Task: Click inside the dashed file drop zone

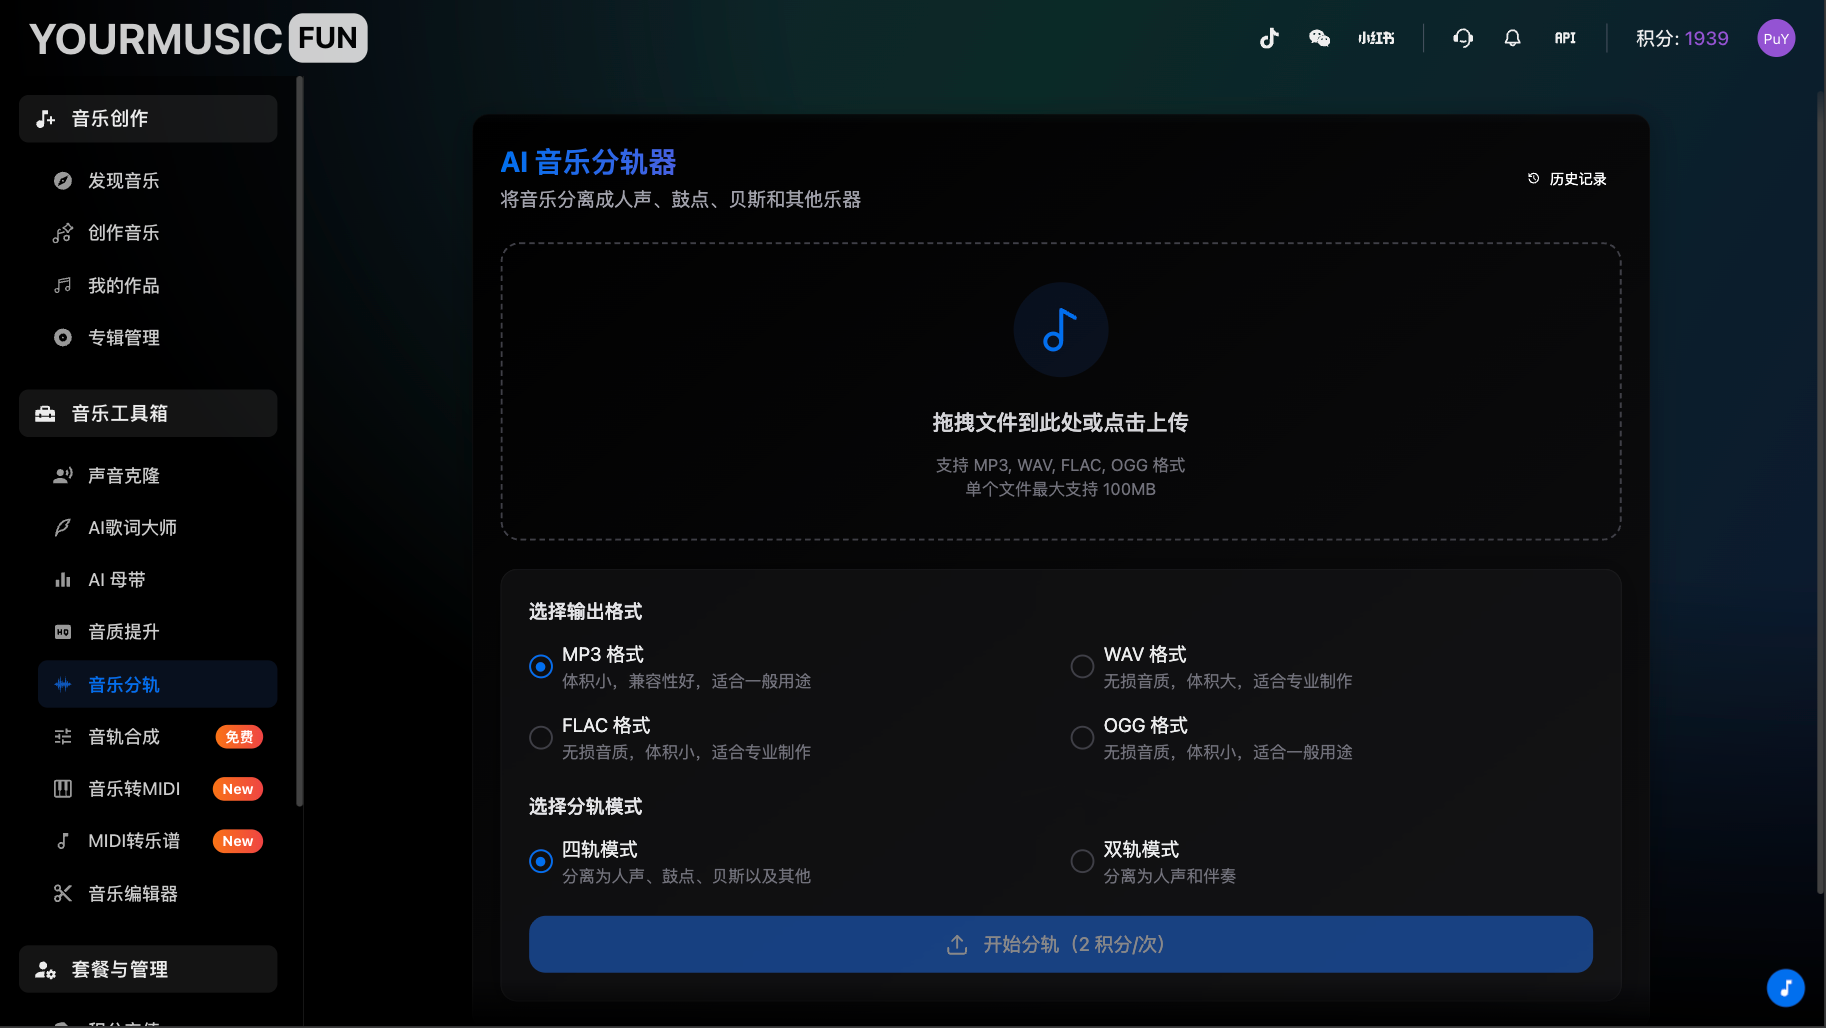Action: click(x=1060, y=391)
